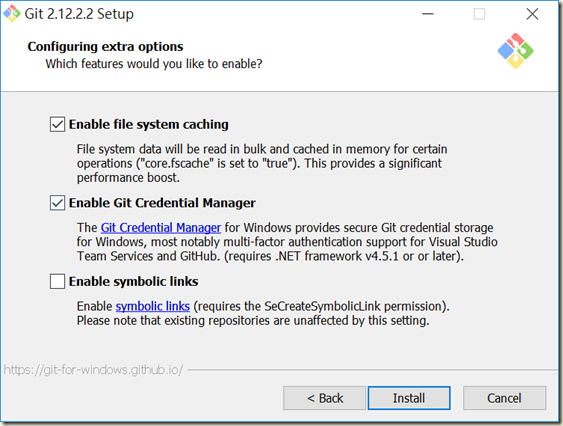Click the Enable Git Credential Manager label

162,203
